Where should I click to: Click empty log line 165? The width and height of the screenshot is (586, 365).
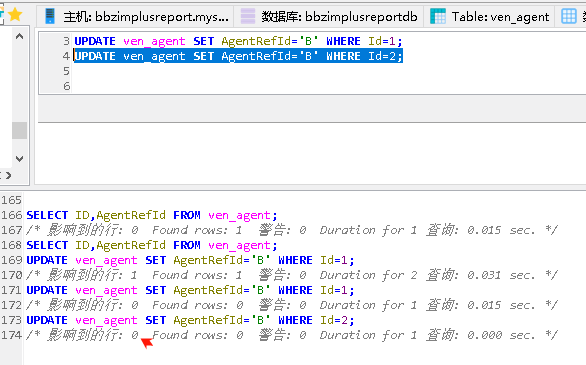click(305, 200)
